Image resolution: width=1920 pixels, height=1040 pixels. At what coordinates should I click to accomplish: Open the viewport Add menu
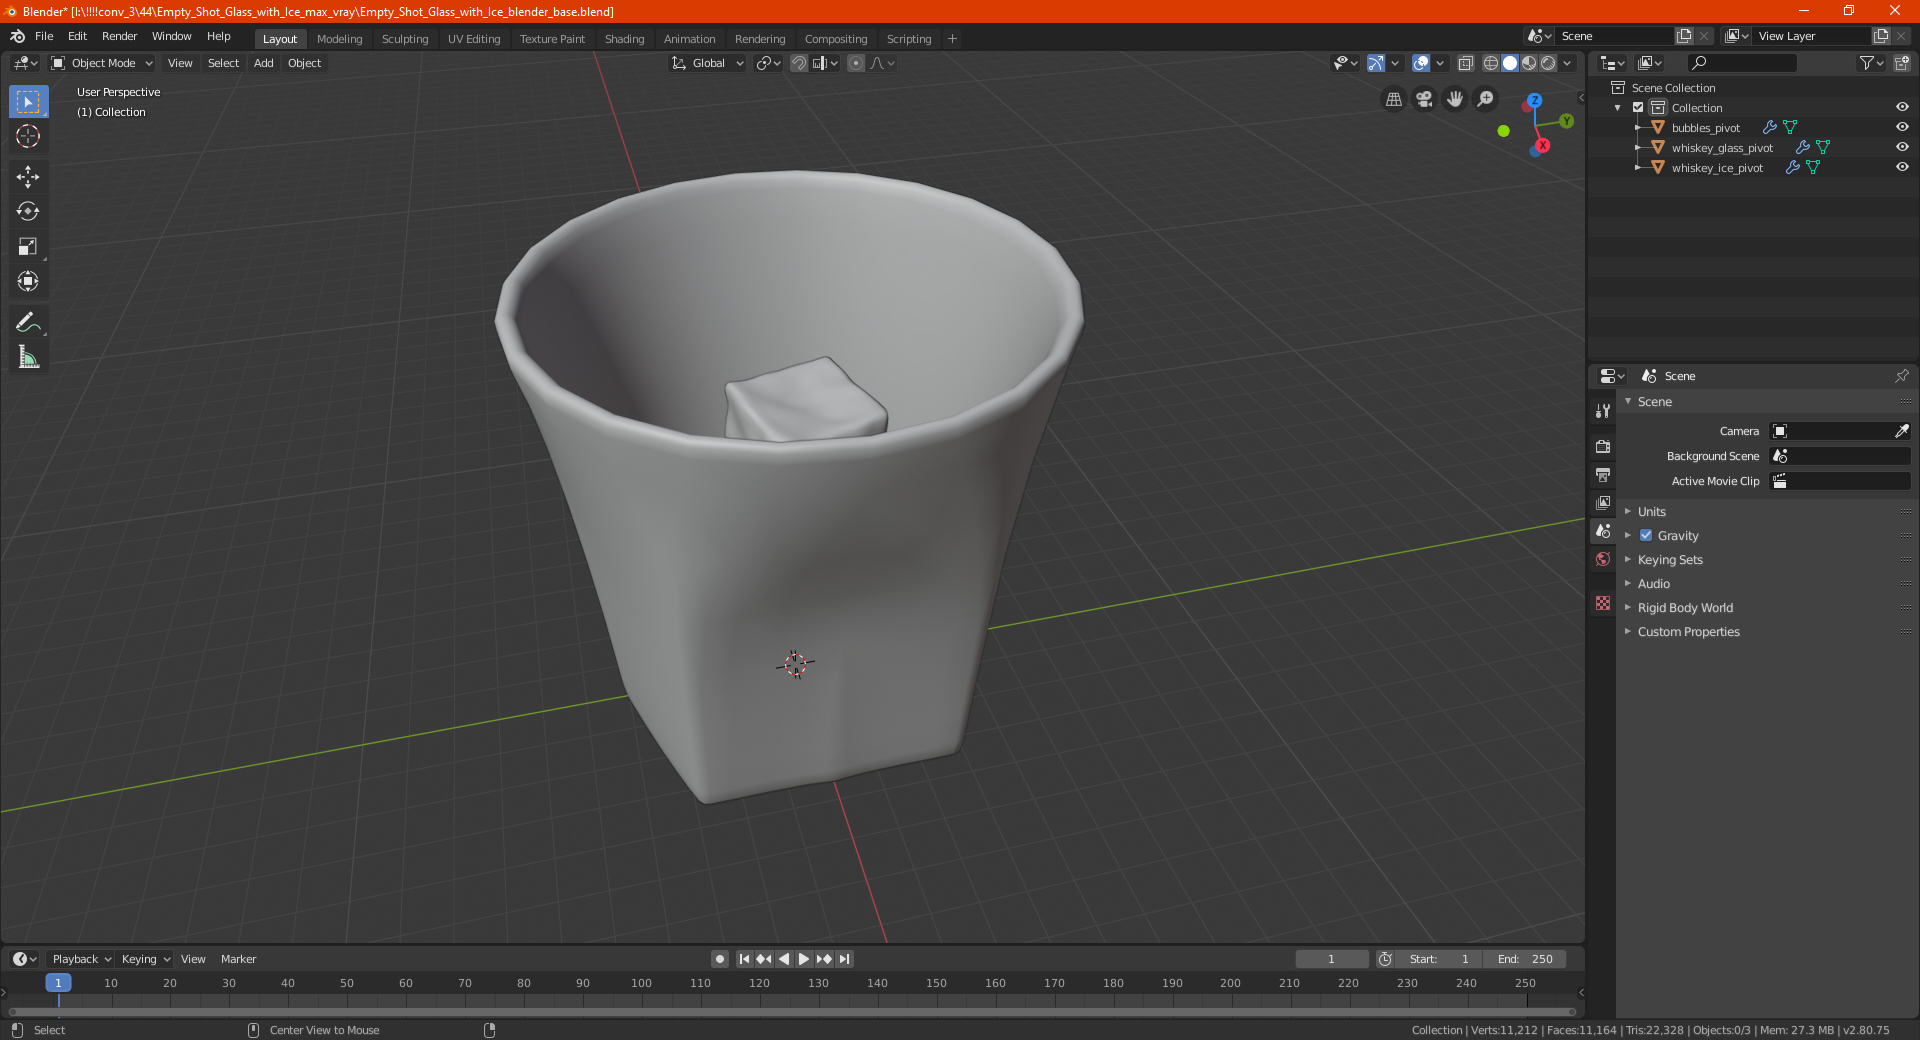pos(263,63)
